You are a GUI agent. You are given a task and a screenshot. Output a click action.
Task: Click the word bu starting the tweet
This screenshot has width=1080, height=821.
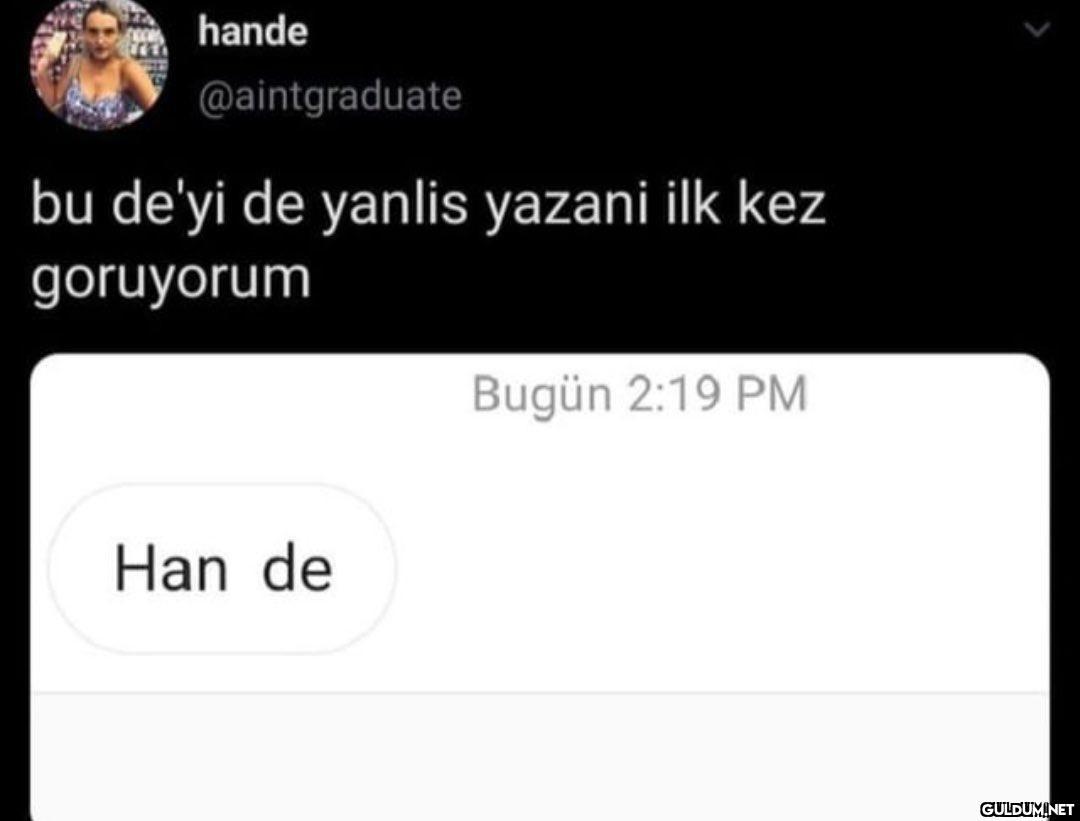pos(62,205)
